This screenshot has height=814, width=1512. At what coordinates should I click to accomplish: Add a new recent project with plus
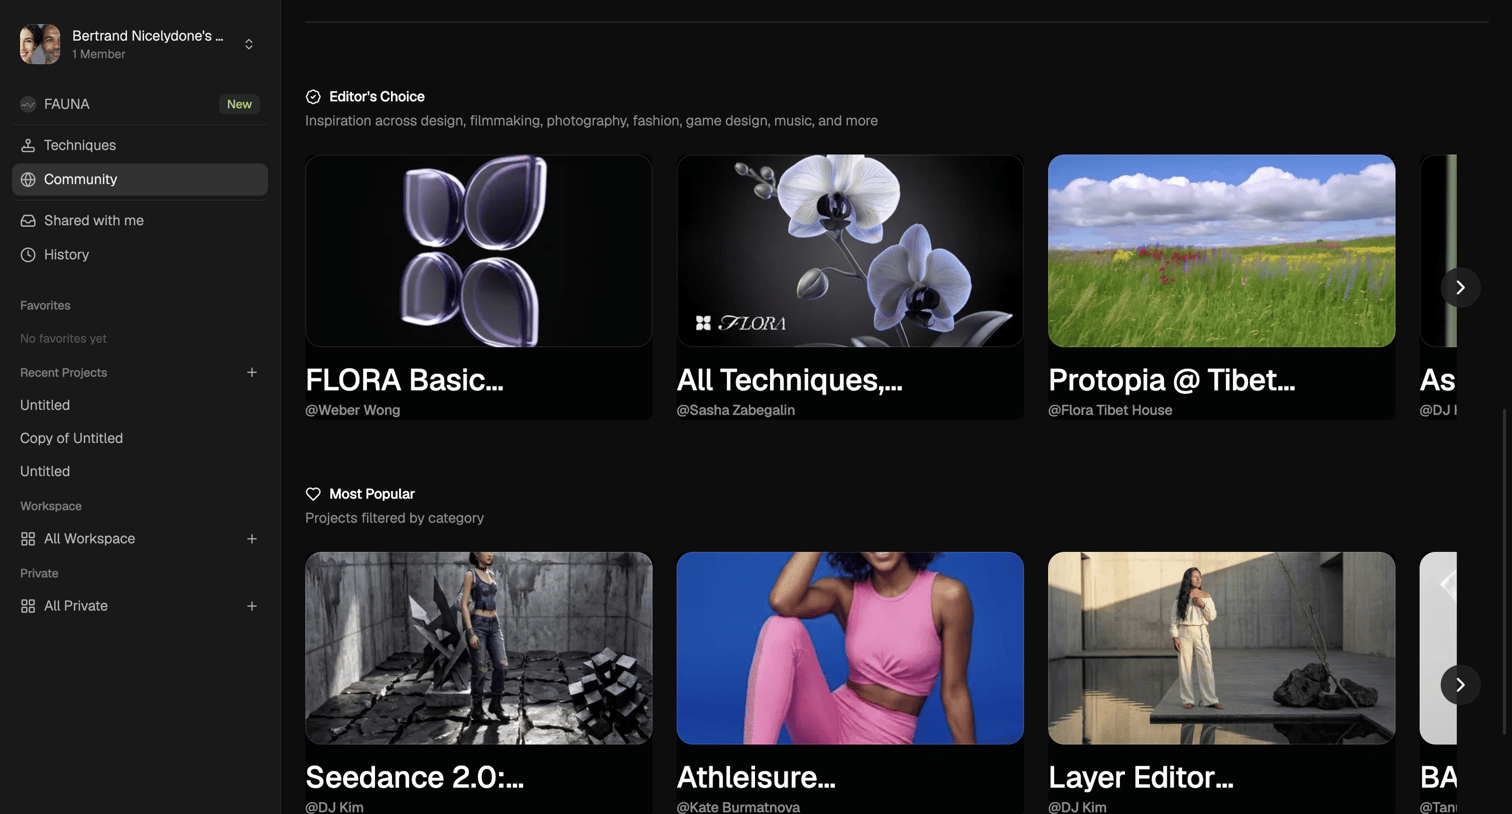point(252,373)
